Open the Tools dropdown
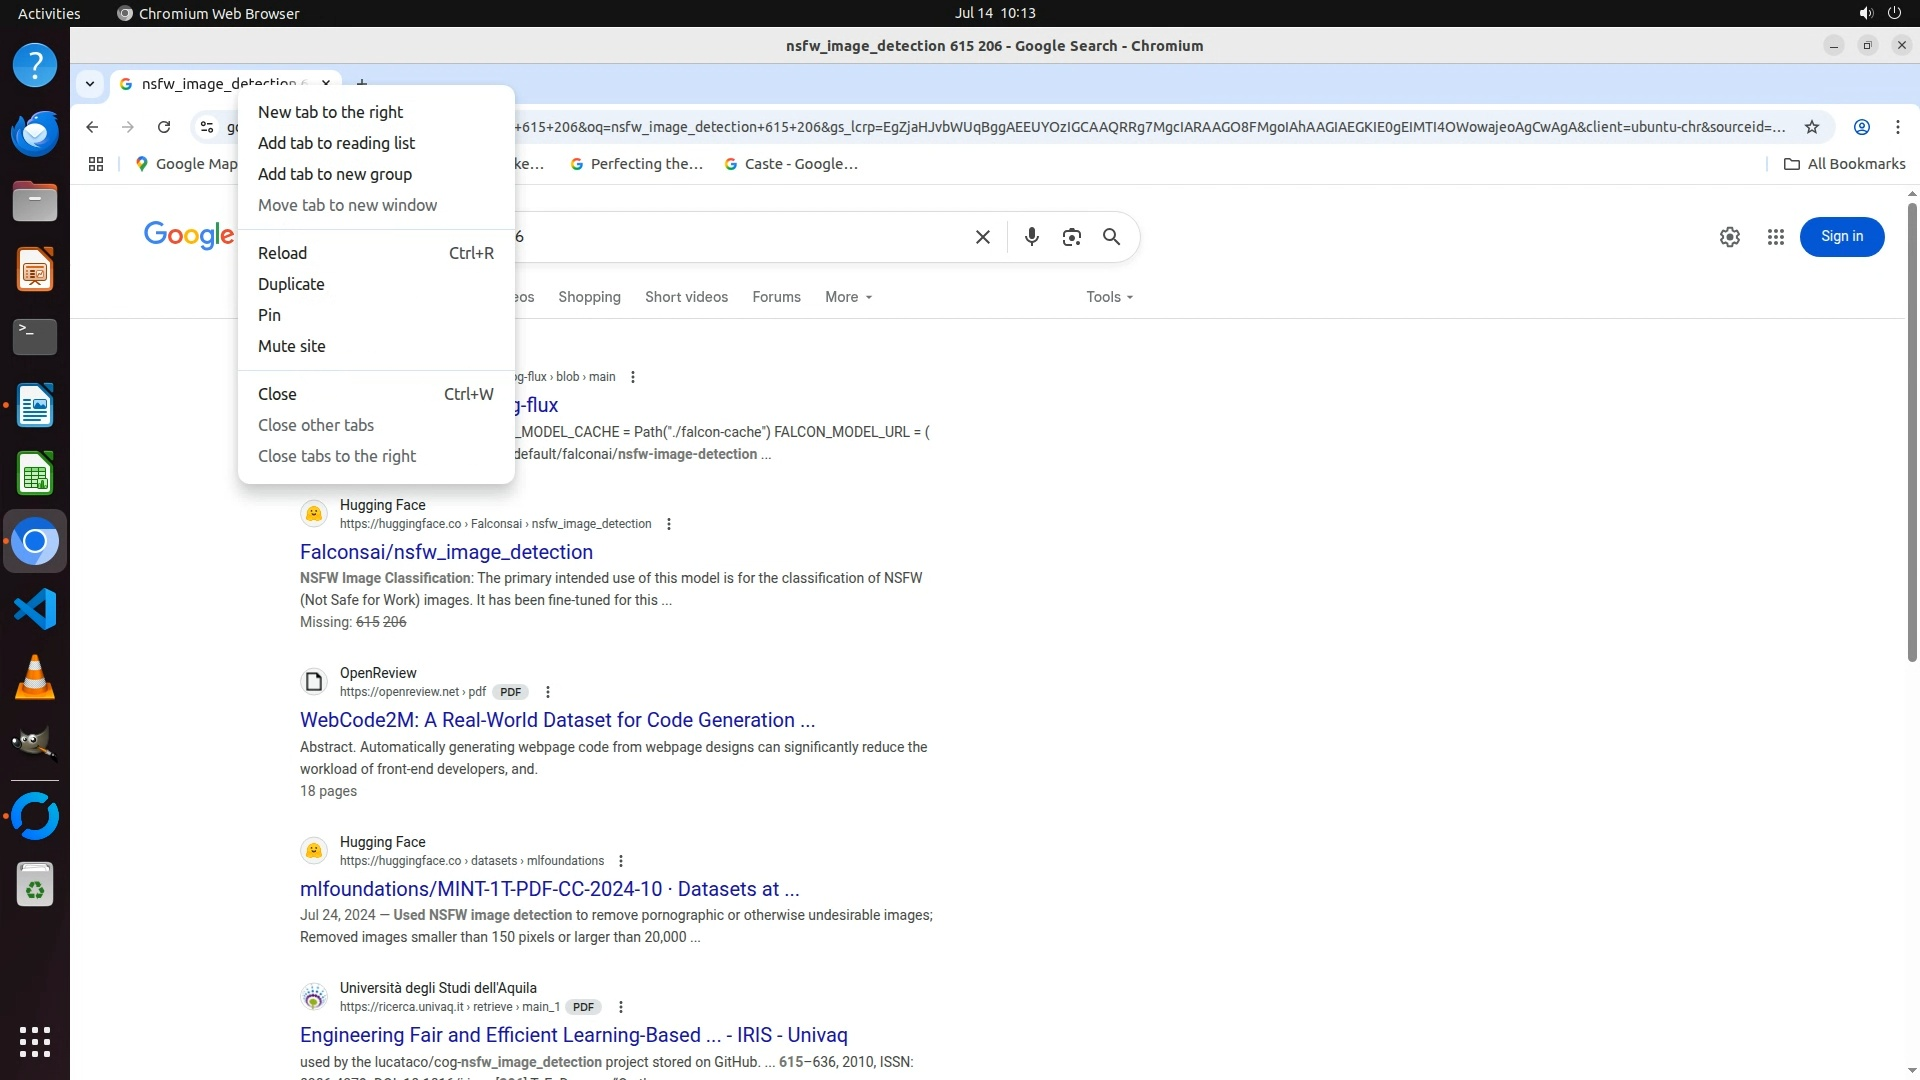Viewport: 1920px width, 1080px height. [1109, 297]
